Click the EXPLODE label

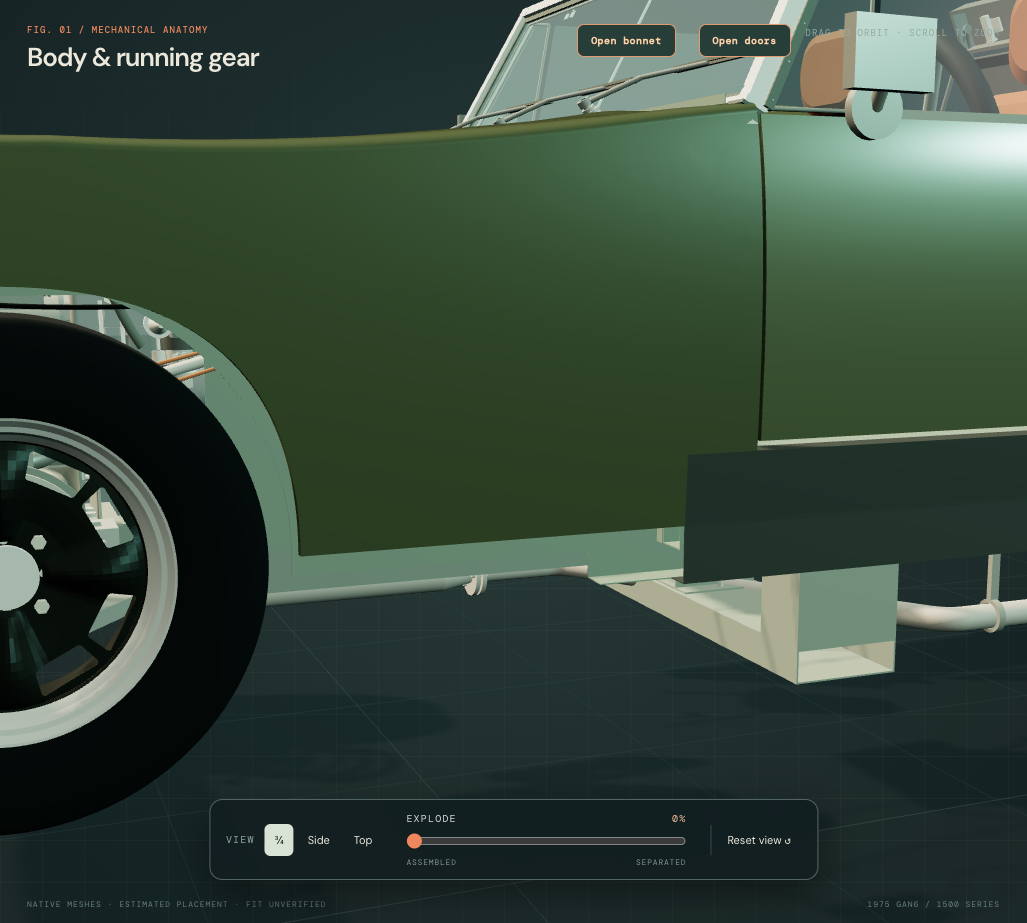pos(431,819)
